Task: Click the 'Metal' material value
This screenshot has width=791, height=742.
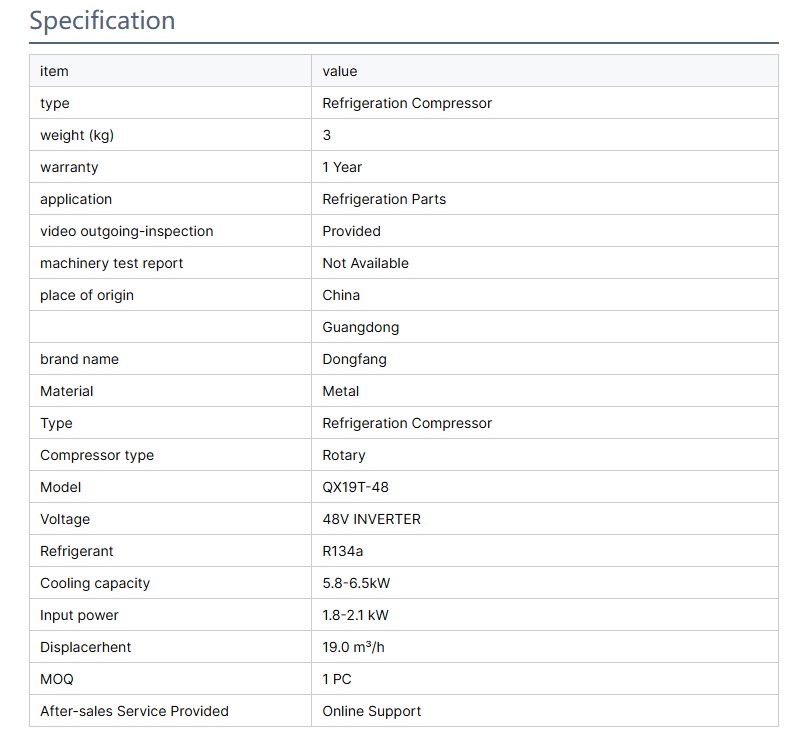Action: coord(341,391)
